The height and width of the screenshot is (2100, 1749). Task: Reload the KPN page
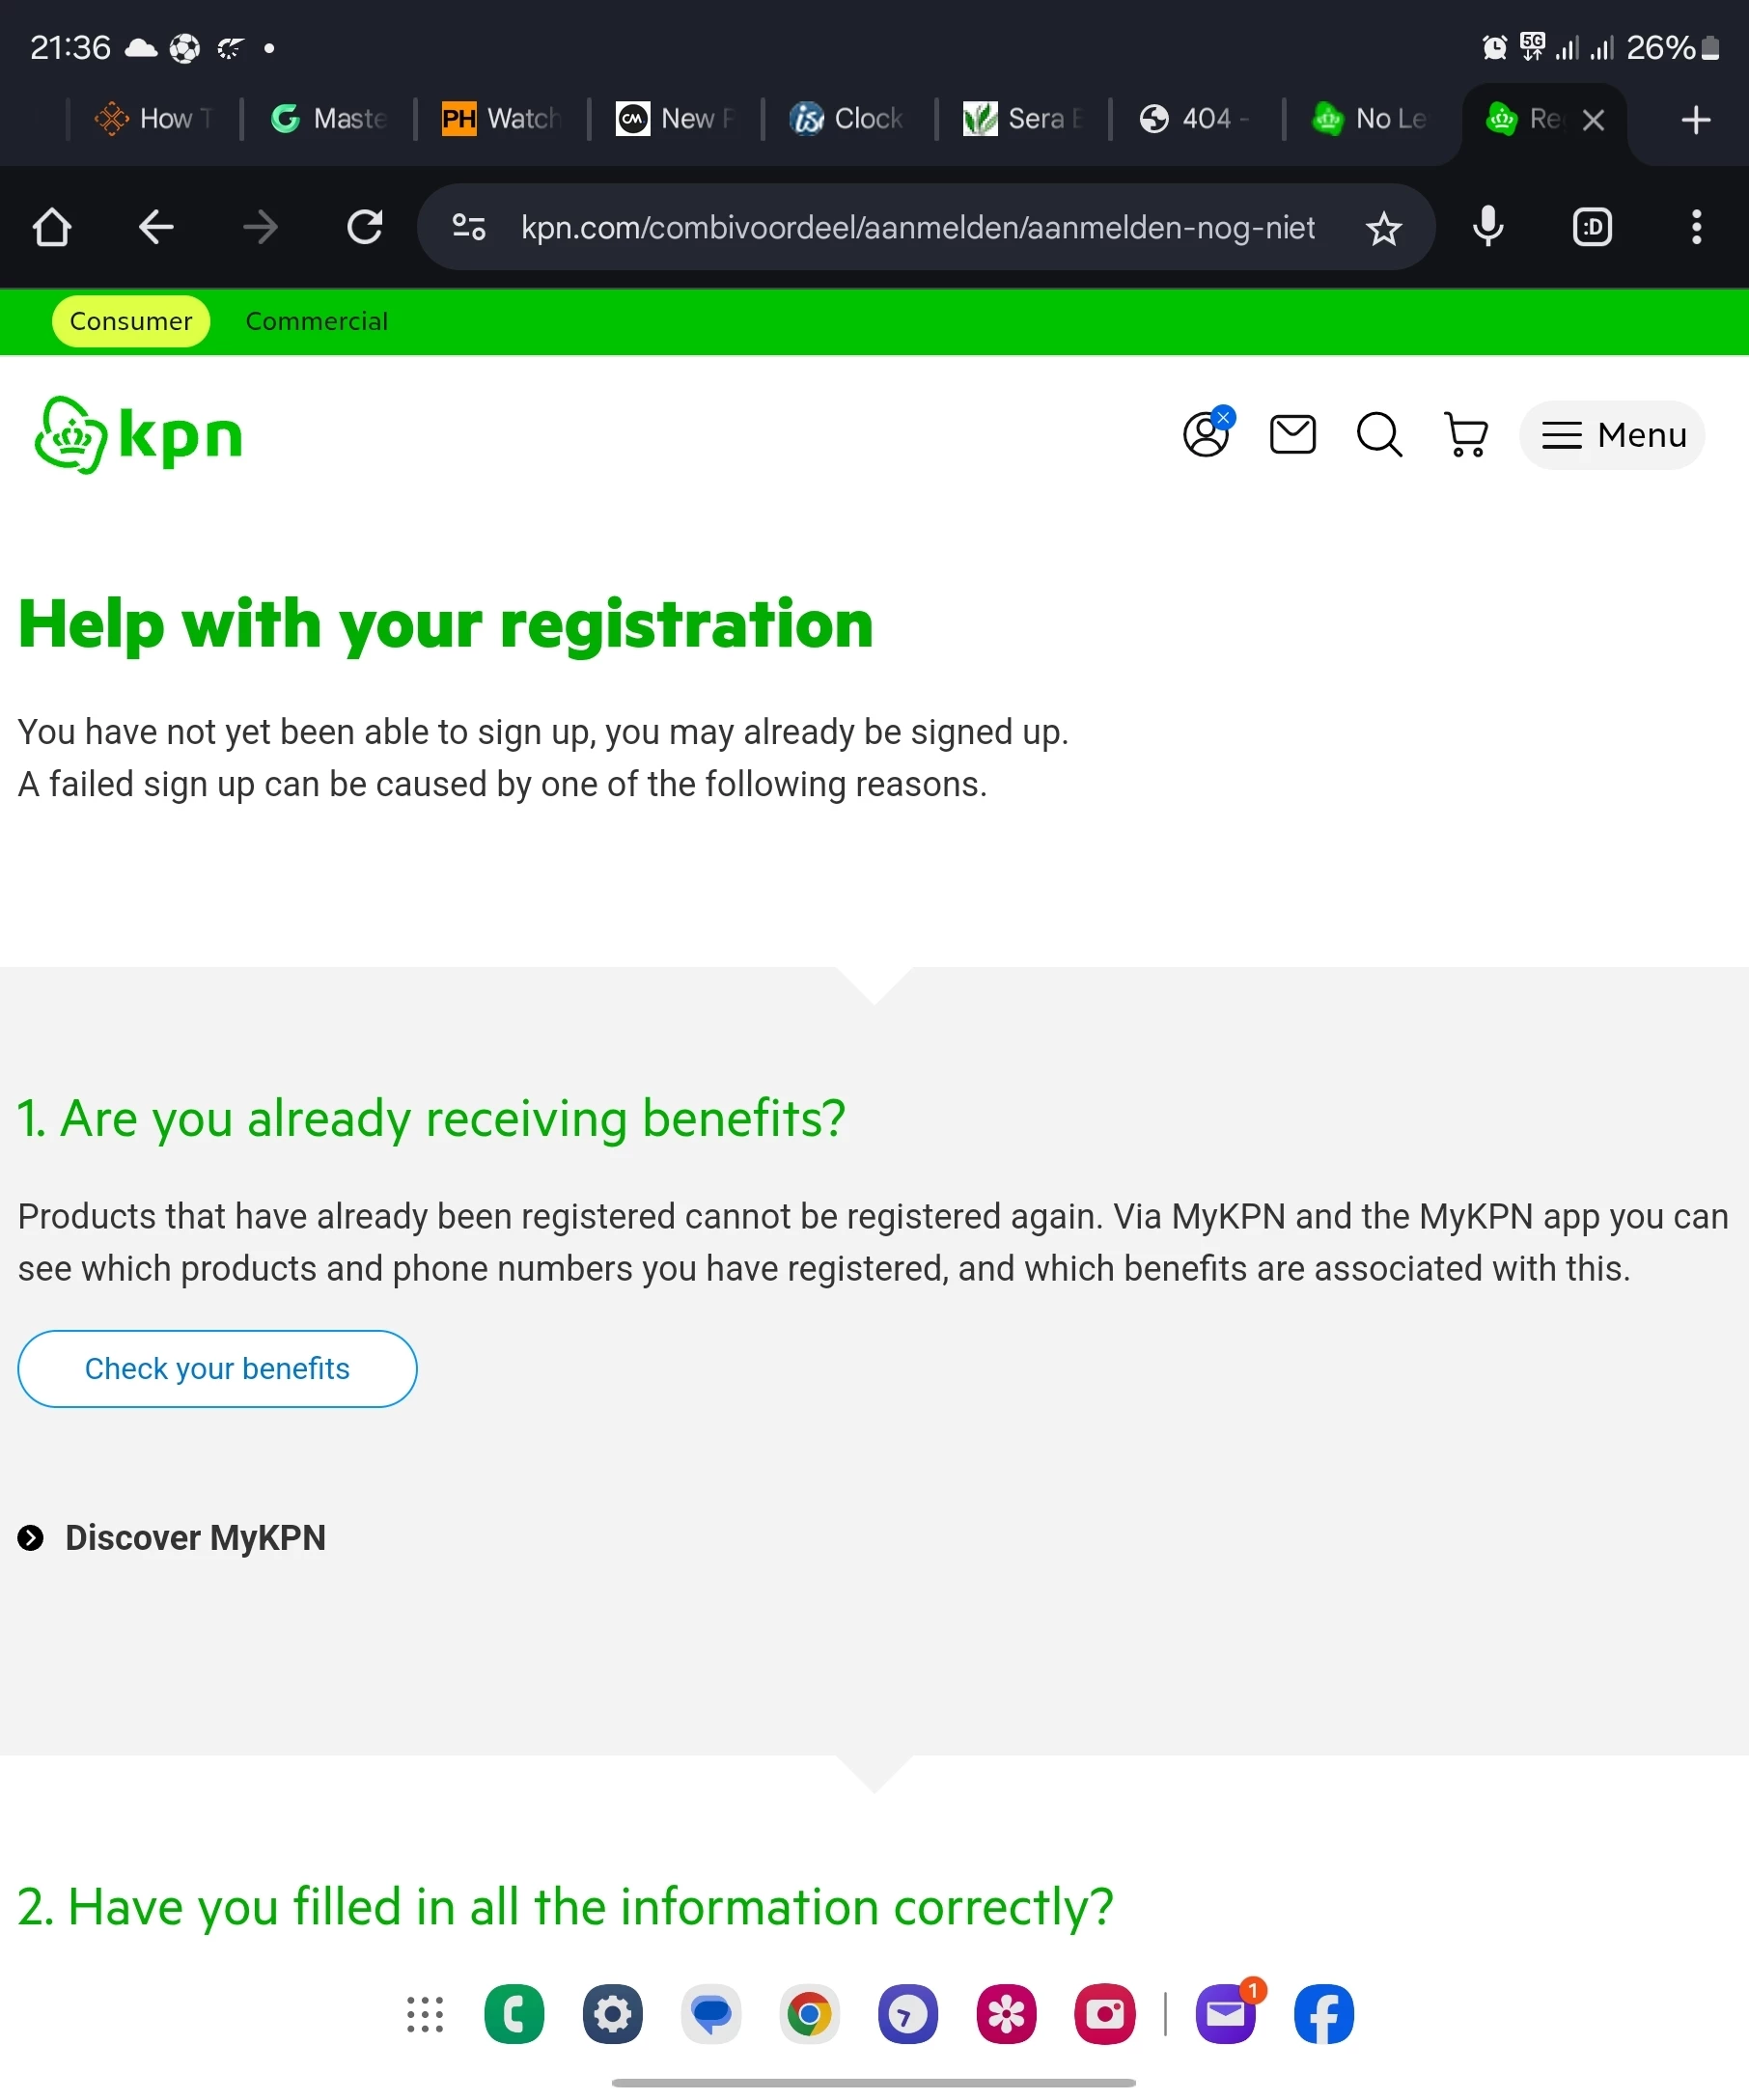point(365,227)
